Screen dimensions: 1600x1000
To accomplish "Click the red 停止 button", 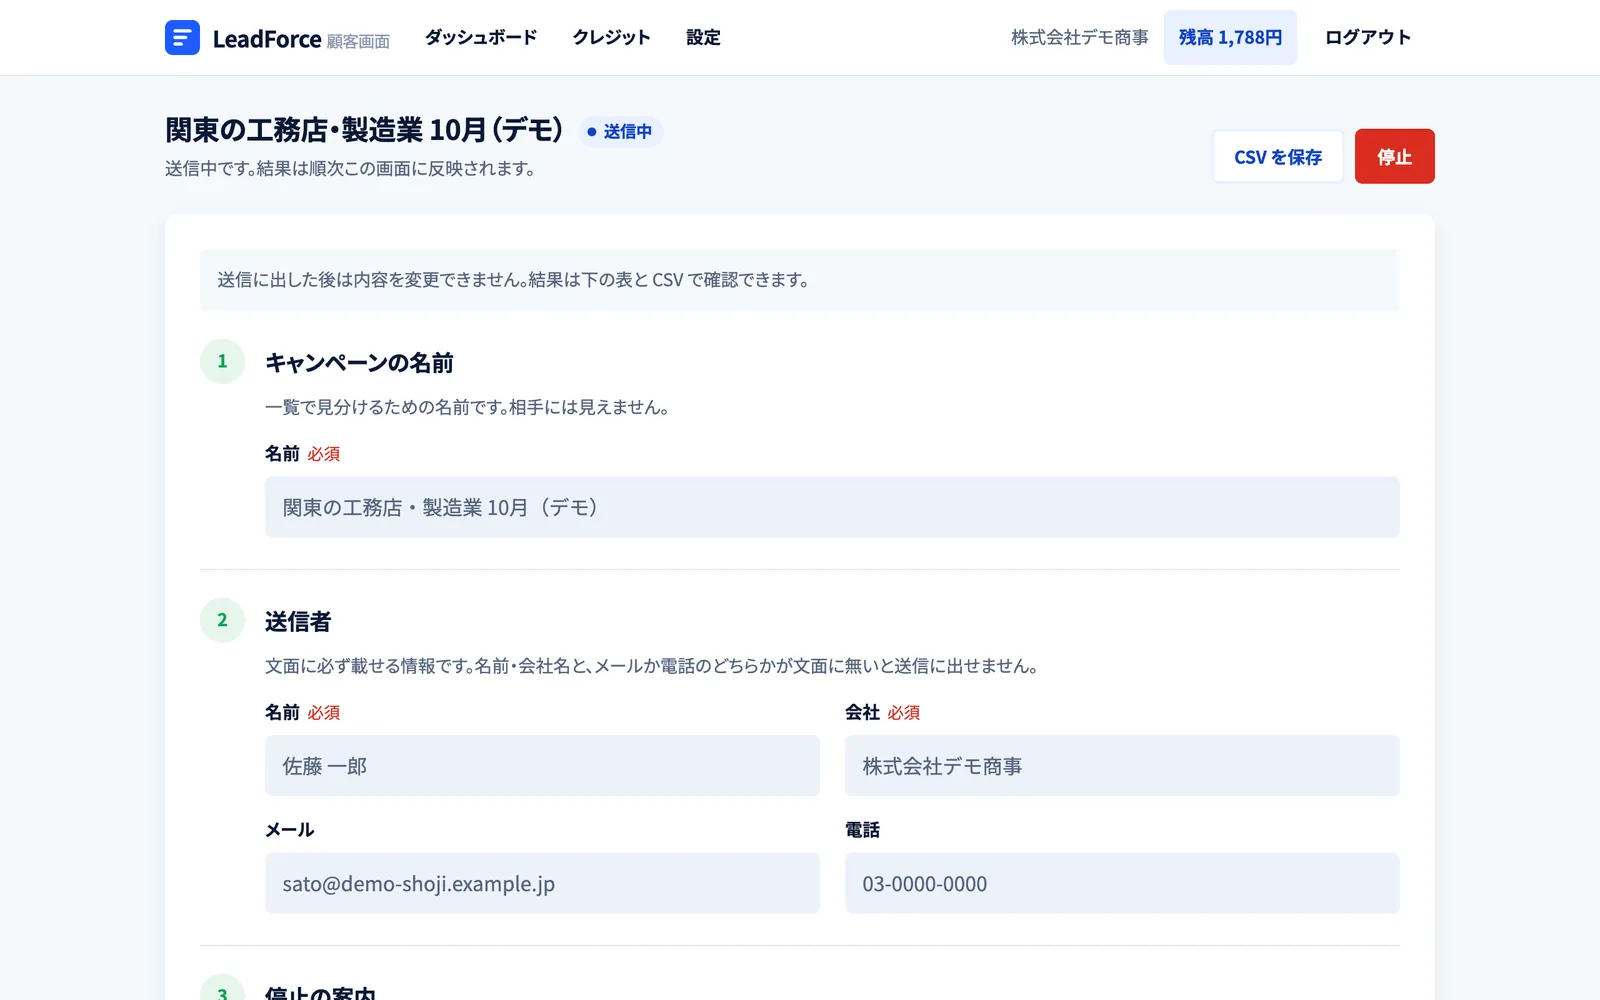I will 1394,157.
